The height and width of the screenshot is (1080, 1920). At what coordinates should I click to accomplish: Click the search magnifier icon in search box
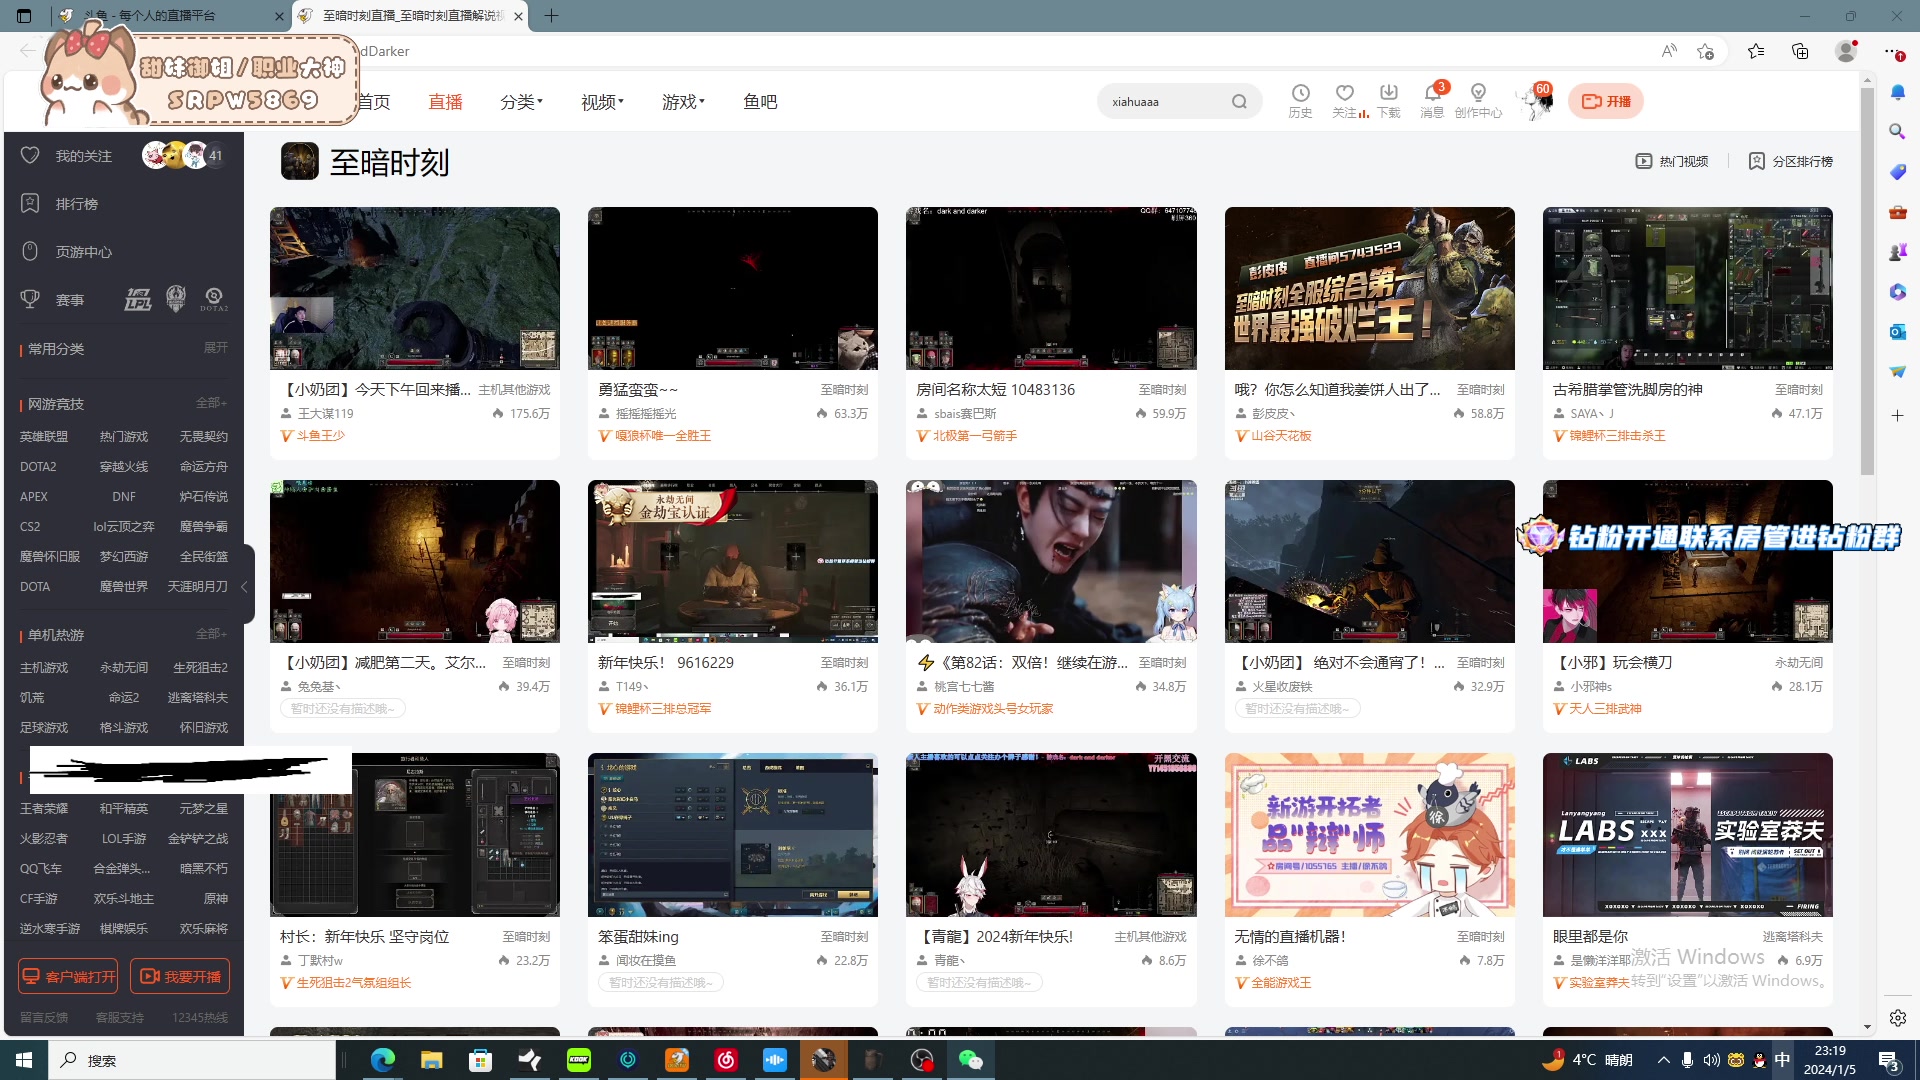click(1239, 101)
